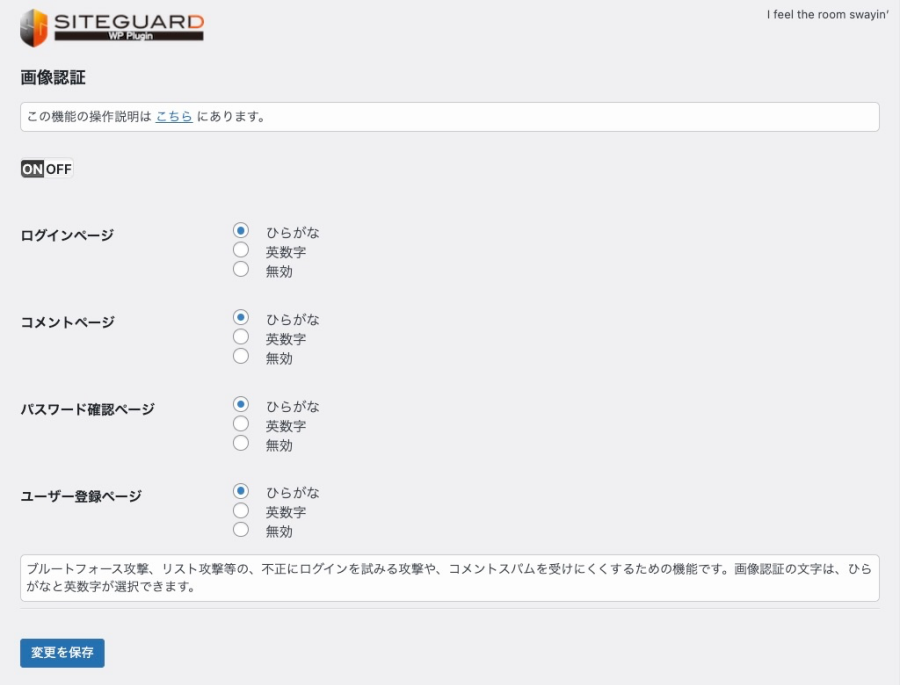The image size is (900, 685).
Task: Select ひらがな for ユーザー登録ページ
Action: click(x=240, y=491)
